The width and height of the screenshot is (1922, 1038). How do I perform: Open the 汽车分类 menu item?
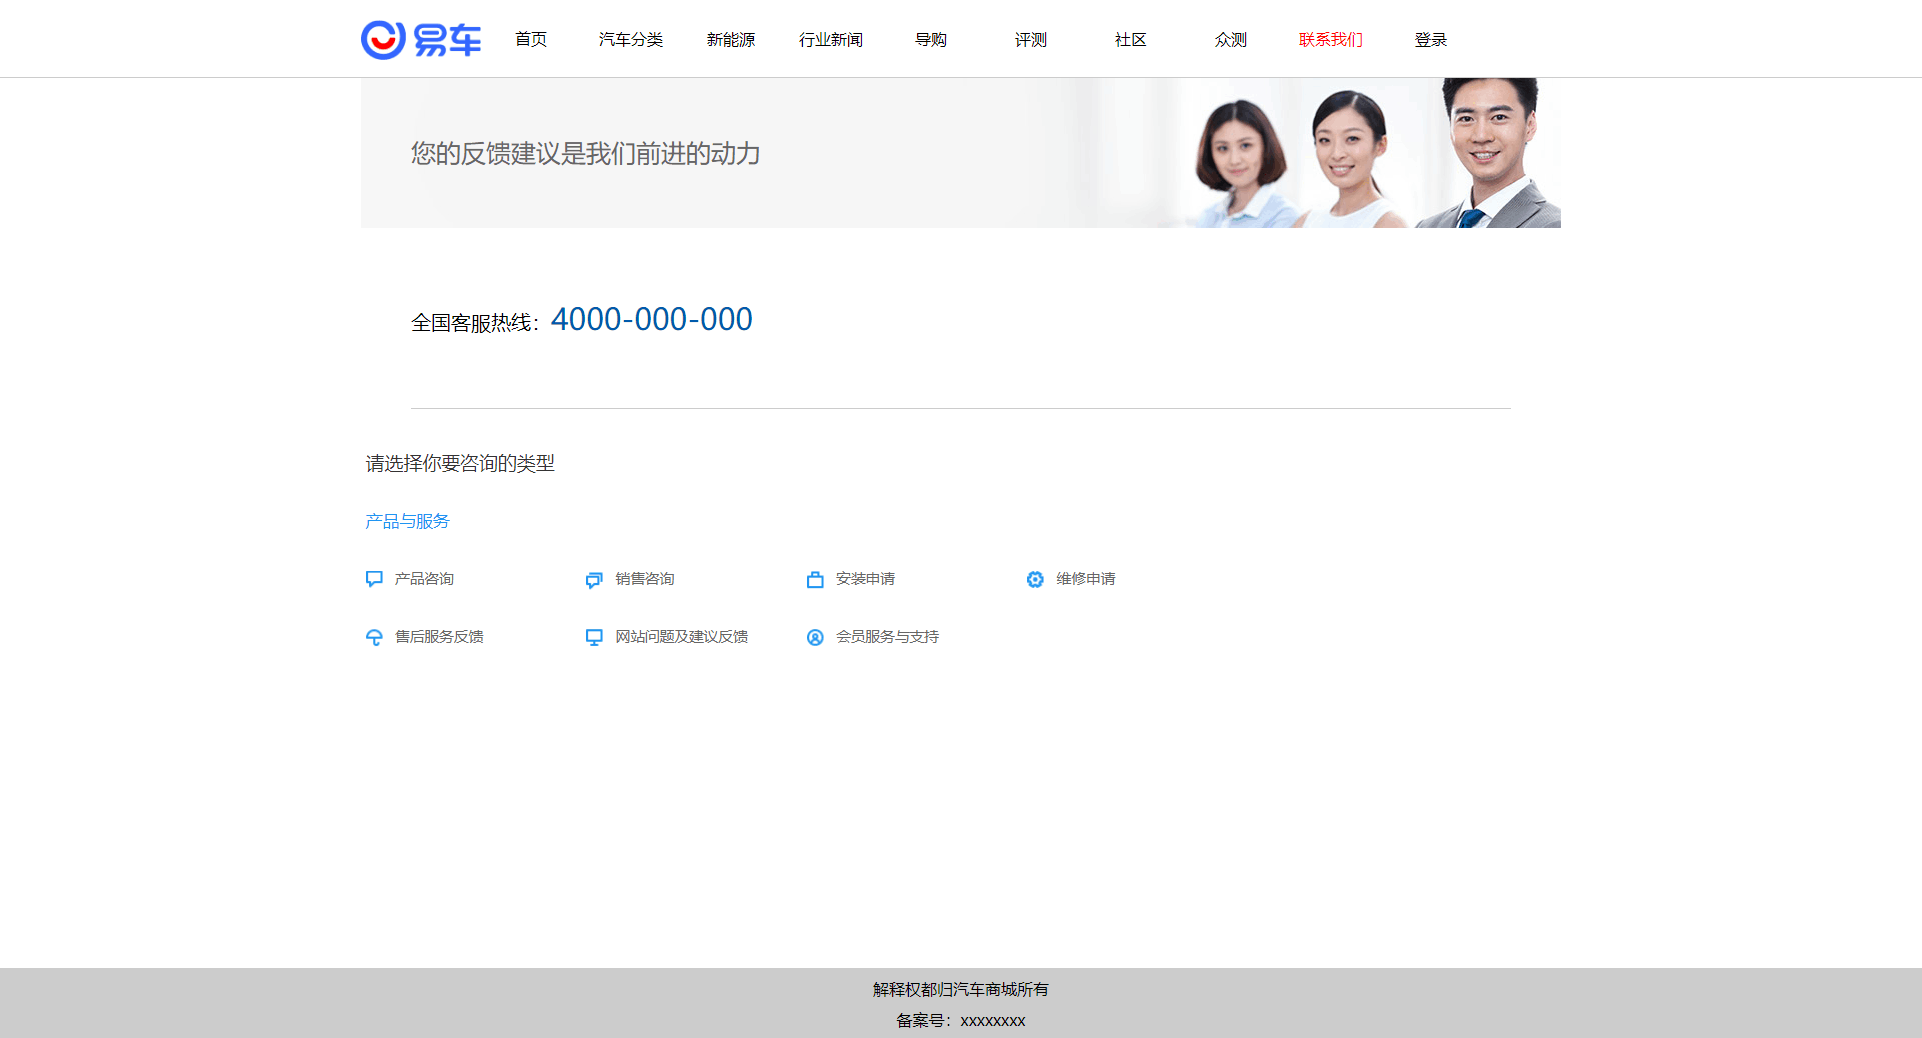pyautogui.click(x=631, y=39)
